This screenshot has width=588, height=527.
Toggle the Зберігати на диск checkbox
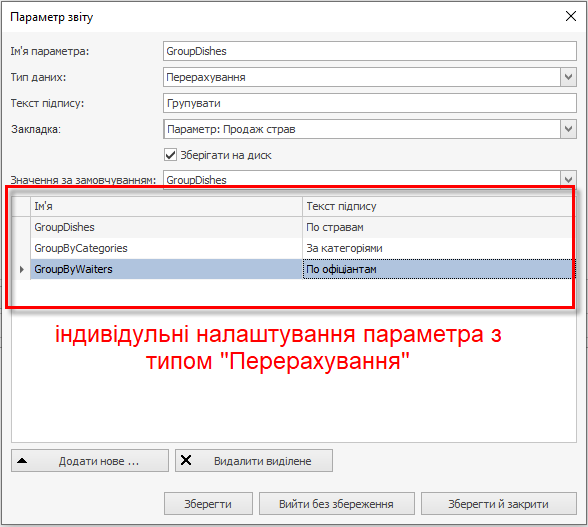click(x=170, y=155)
